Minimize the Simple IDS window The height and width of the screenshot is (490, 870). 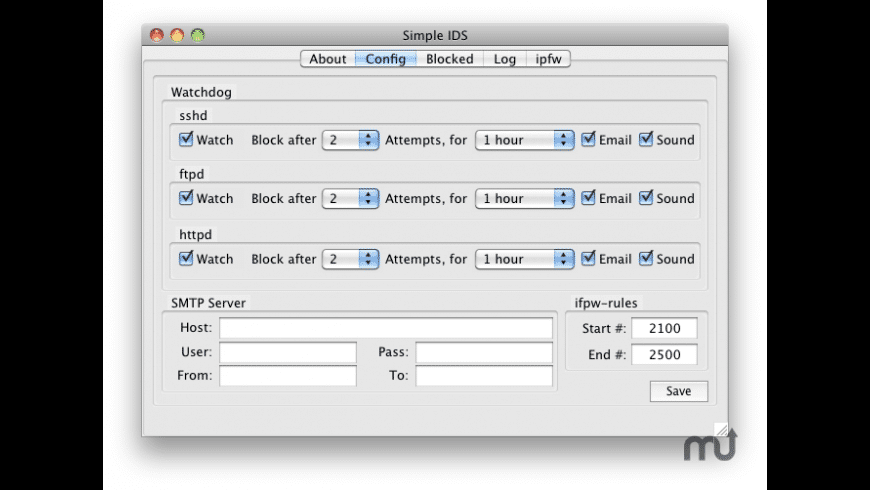click(177, 35)
